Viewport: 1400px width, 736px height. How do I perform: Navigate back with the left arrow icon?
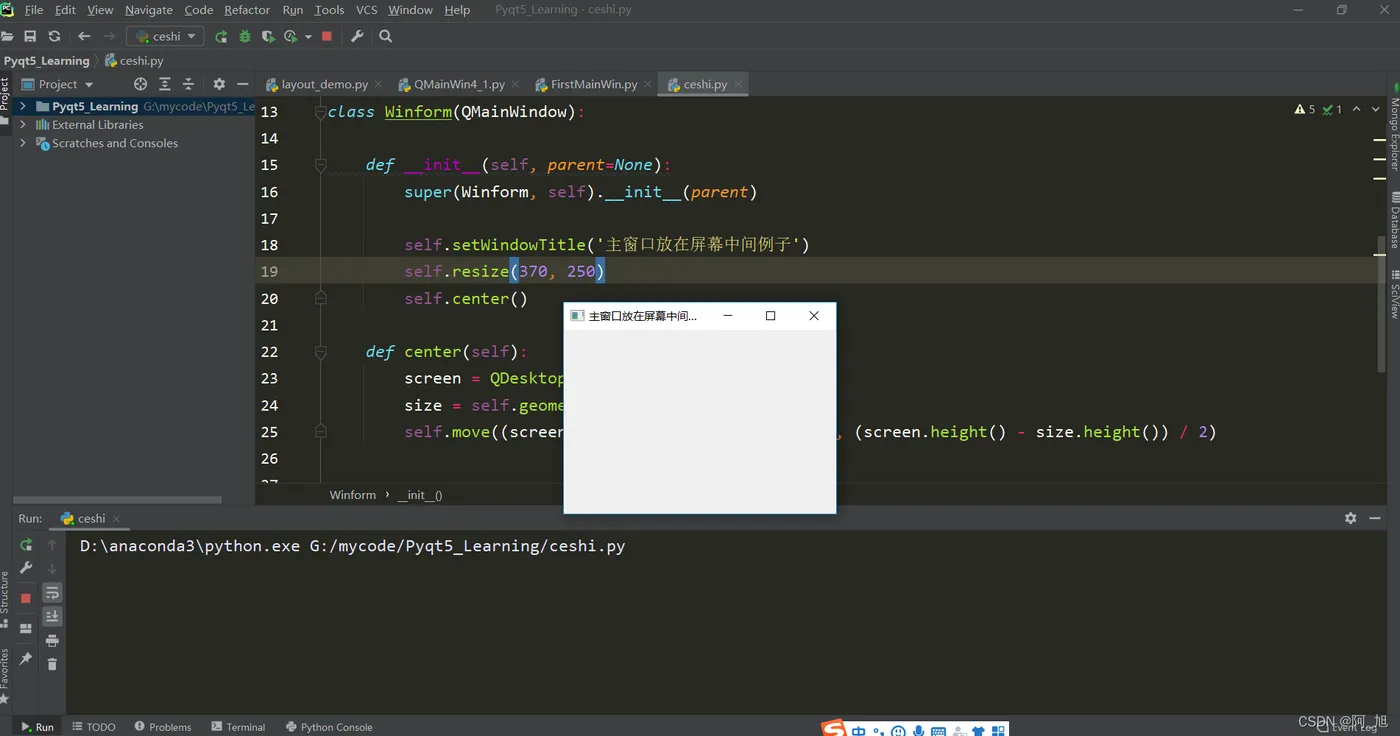point(84,36)
